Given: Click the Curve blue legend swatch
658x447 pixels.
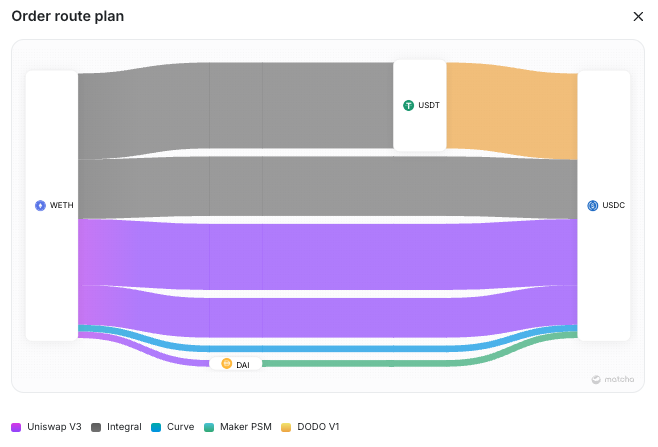Looking at the screenshot, I should pos(156,427).
